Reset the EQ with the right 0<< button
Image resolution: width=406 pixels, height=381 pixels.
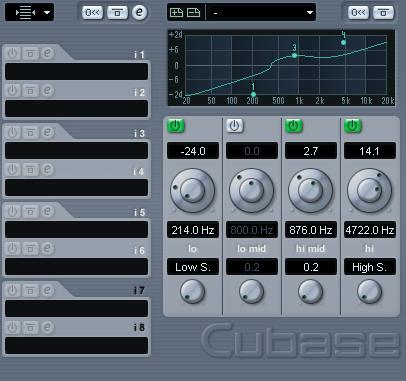click(358, 13)
